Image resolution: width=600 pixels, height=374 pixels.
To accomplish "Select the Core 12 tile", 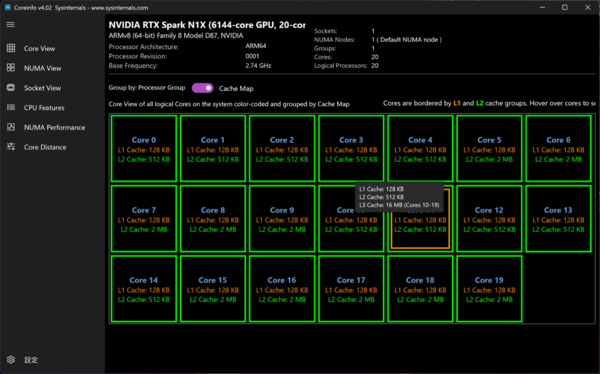I will 489,219.
